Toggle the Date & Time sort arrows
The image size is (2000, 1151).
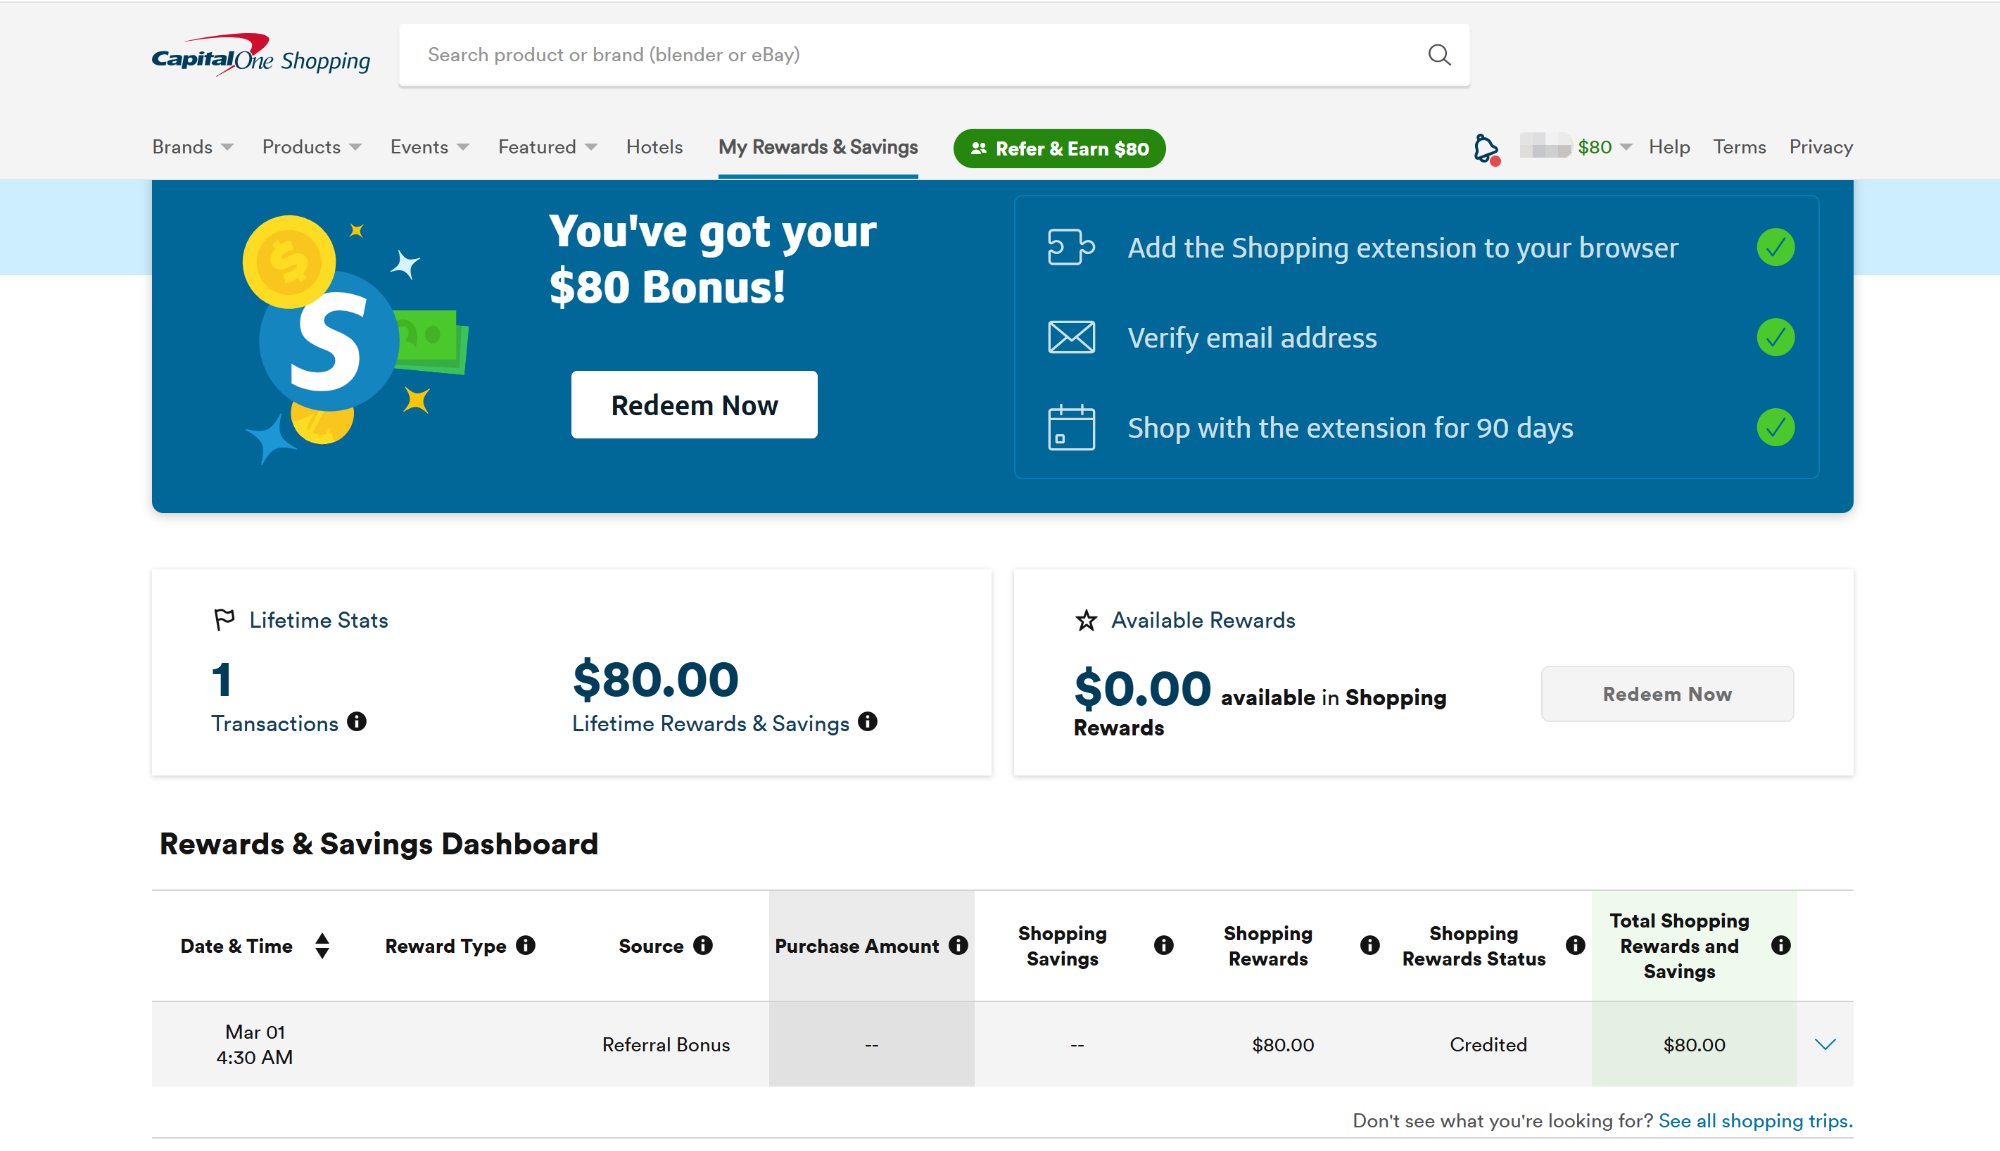tap(322, 945)
